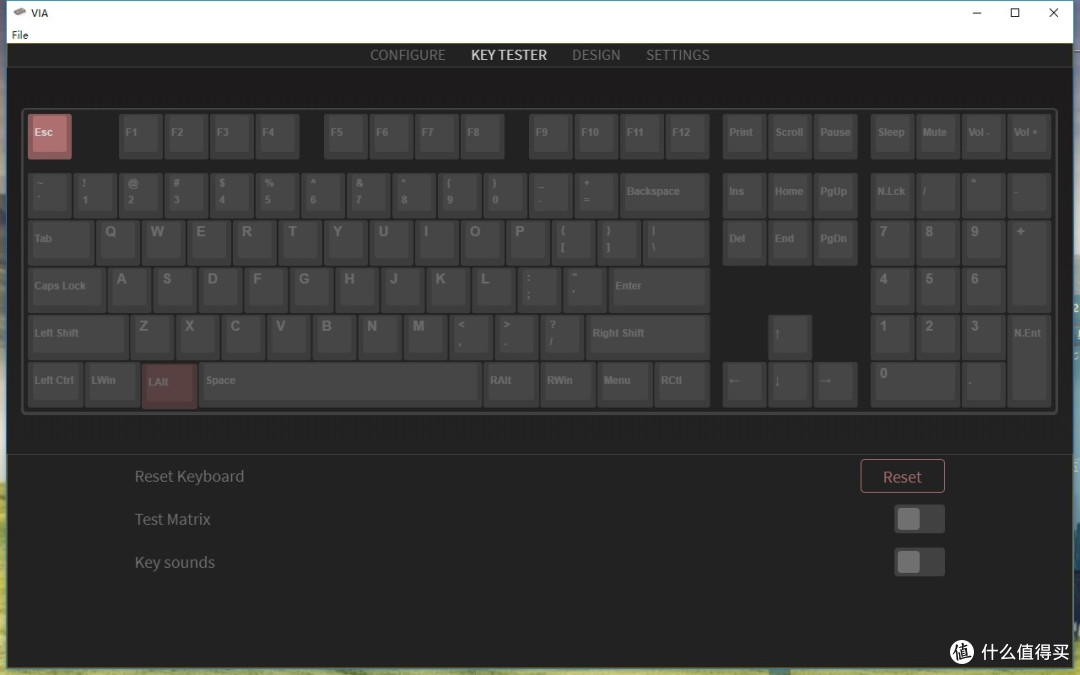Click the highlighted Esc key
The height and width of the screenshot is (675, 1080).
[50, 136]
